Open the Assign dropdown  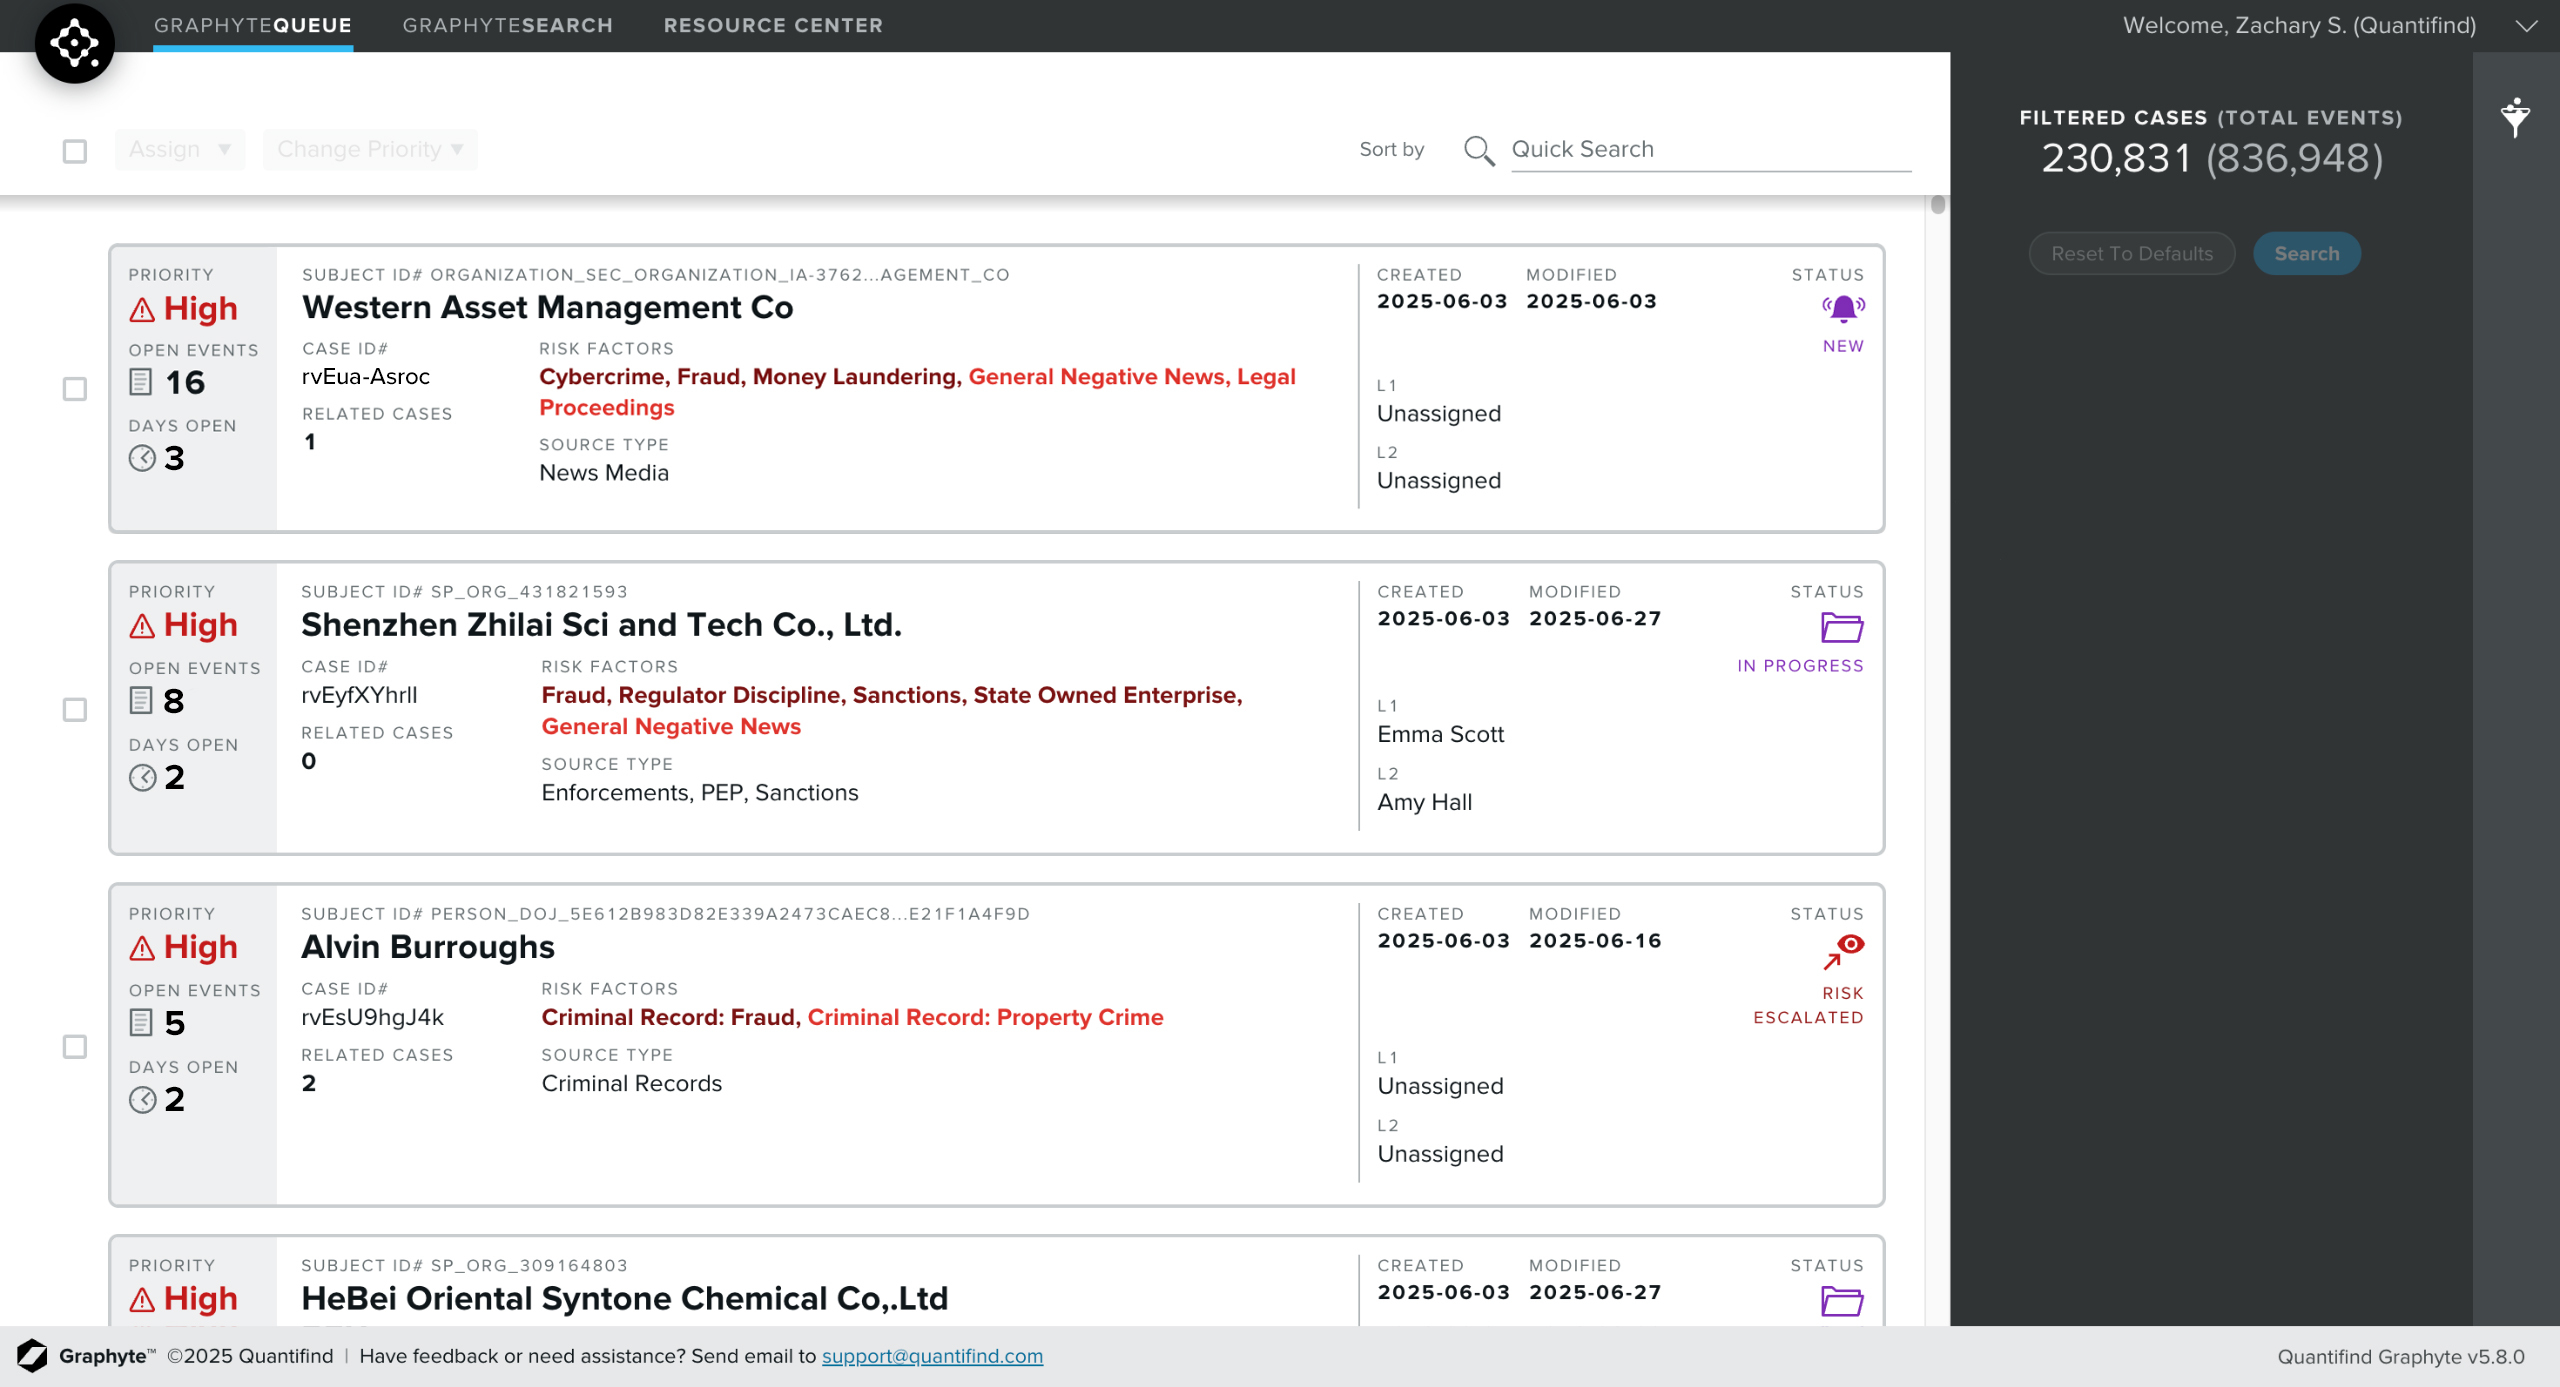pos(180,150)
